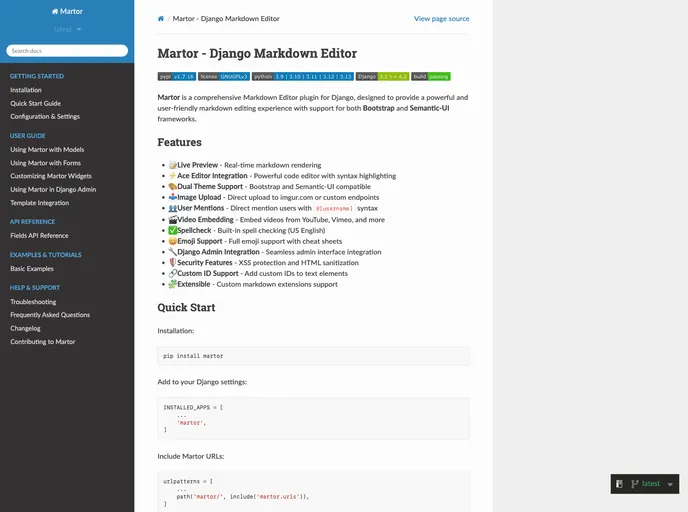Click latest label in bottom flyout
This screenshot has width=688, height=512.
click(x=651, y=483)
